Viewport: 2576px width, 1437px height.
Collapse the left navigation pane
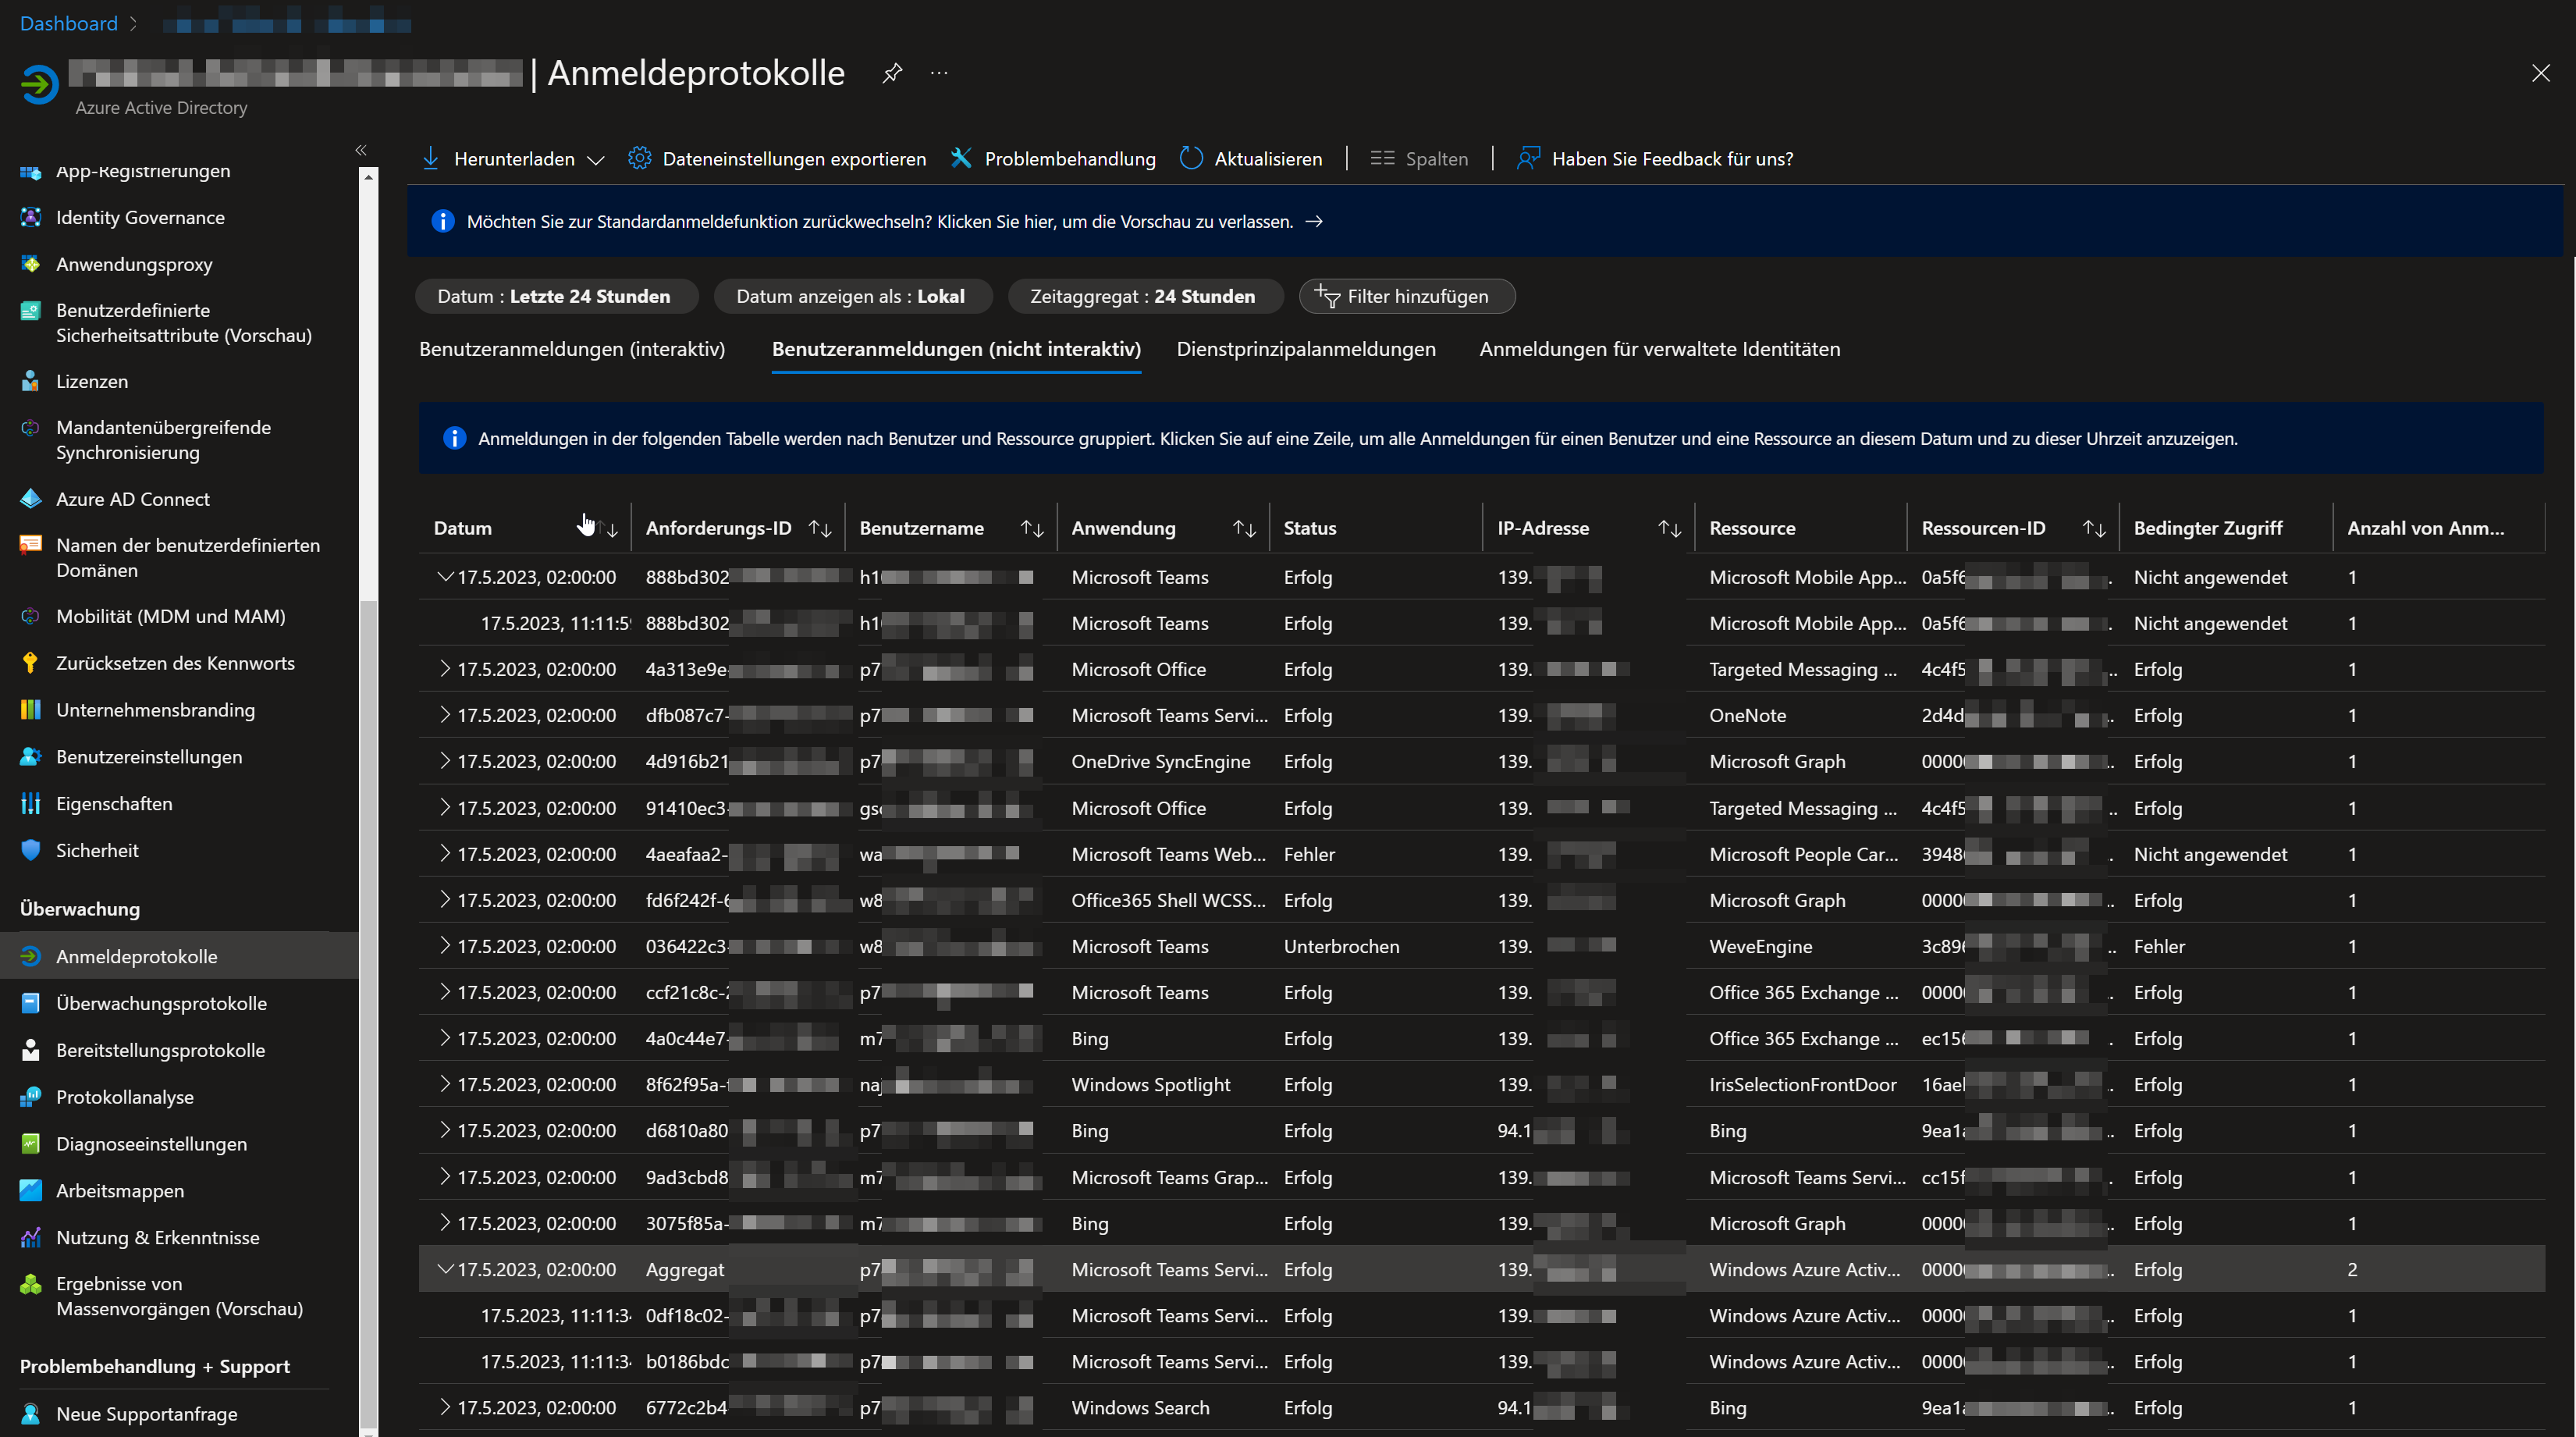coord(361,150)
